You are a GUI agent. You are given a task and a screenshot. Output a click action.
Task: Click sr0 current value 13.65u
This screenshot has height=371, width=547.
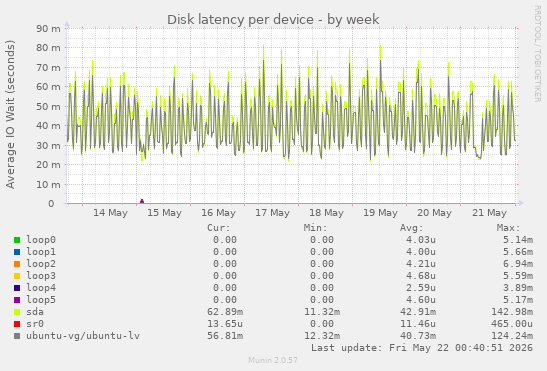(225, 324)
